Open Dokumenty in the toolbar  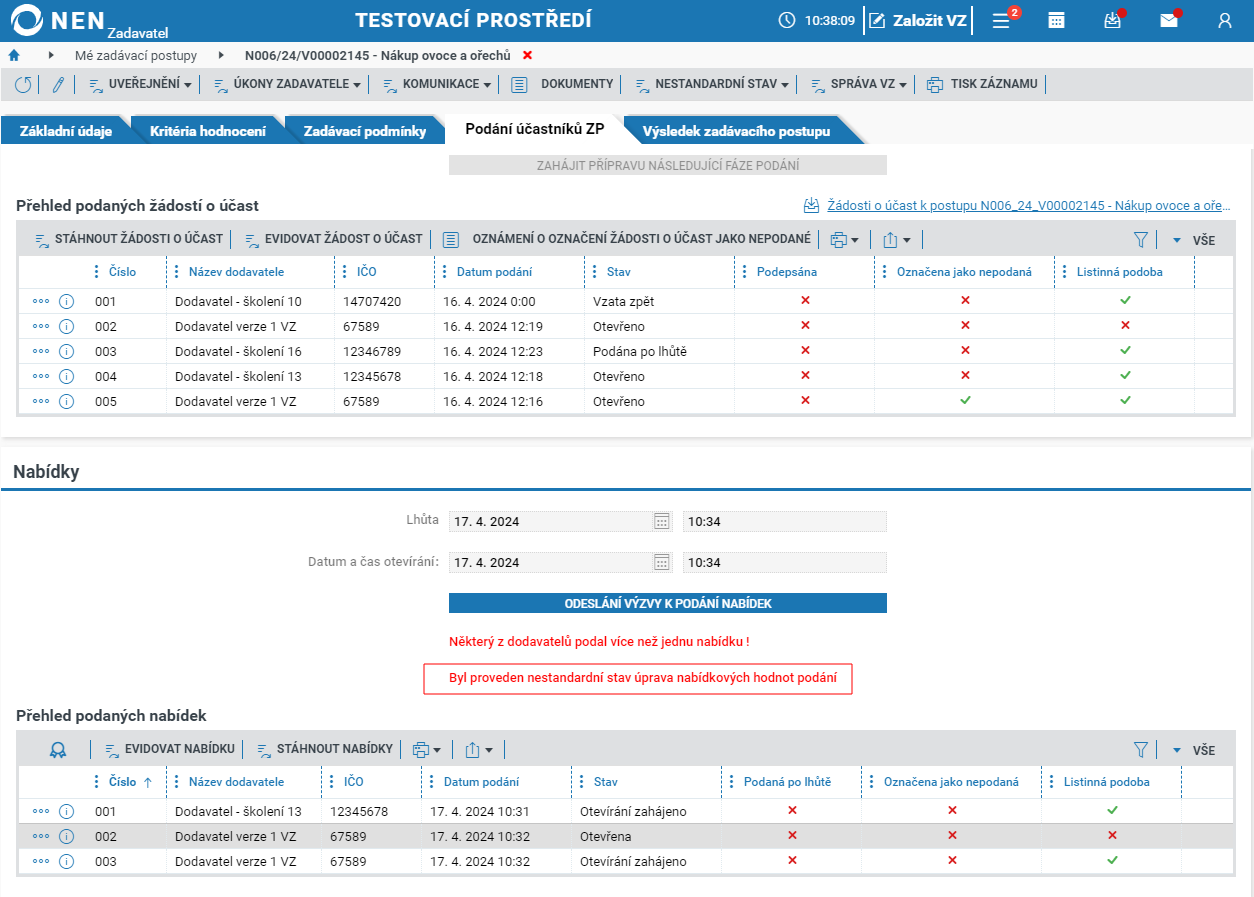pos(563,85)
